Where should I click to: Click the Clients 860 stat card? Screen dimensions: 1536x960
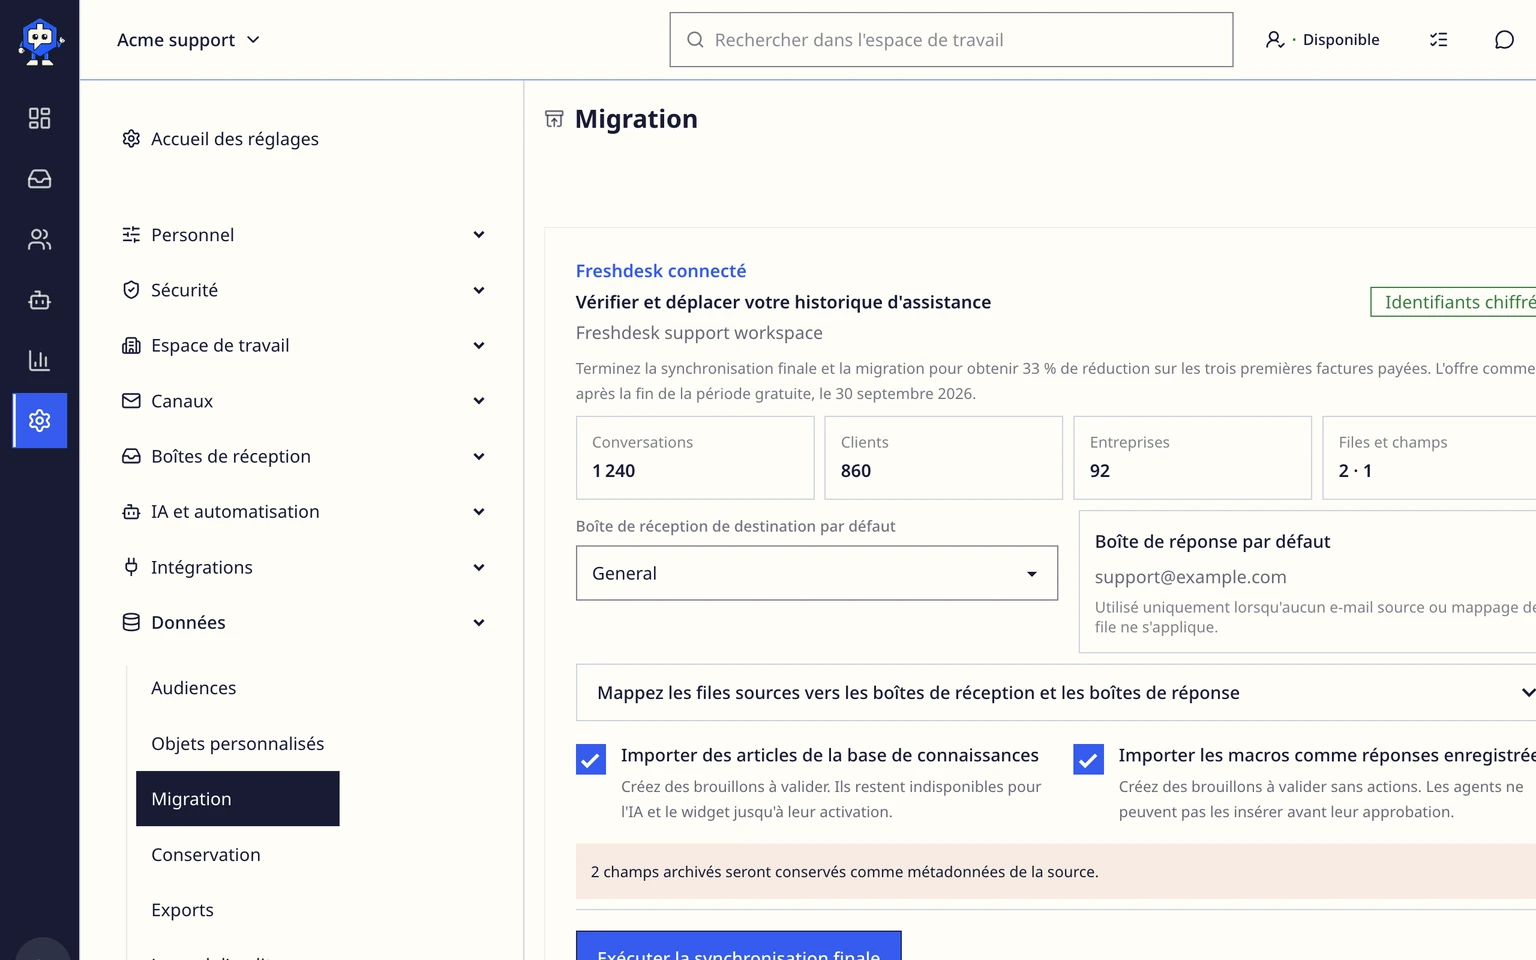943,458
